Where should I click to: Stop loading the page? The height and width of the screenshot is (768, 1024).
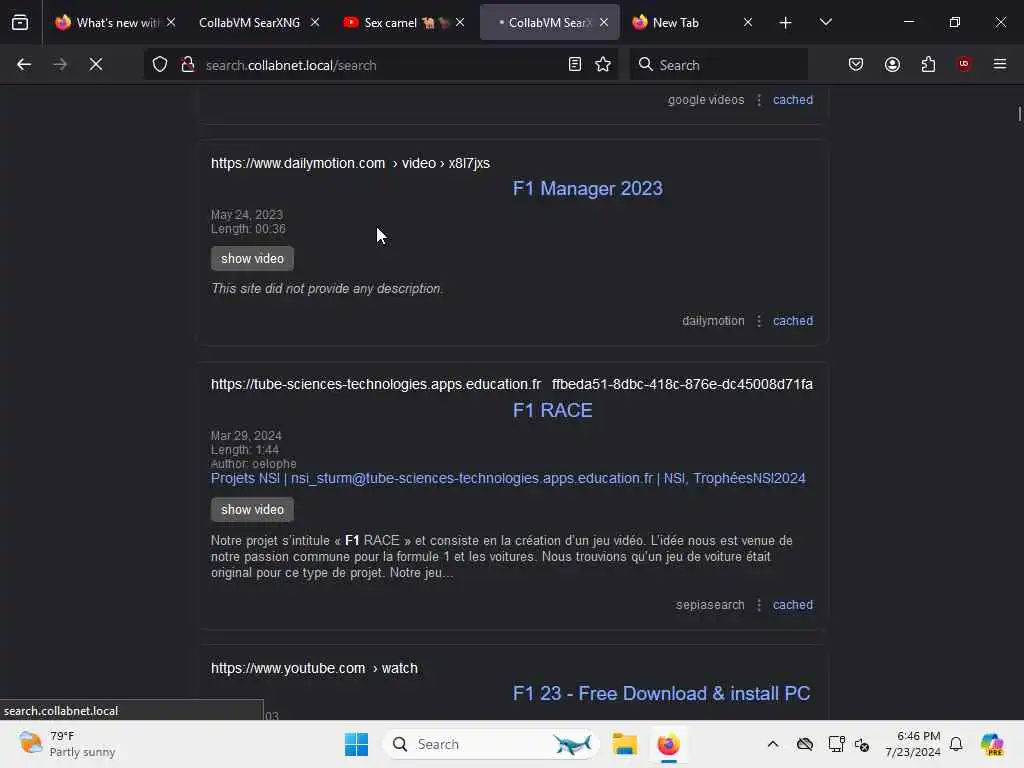(96, 64)
